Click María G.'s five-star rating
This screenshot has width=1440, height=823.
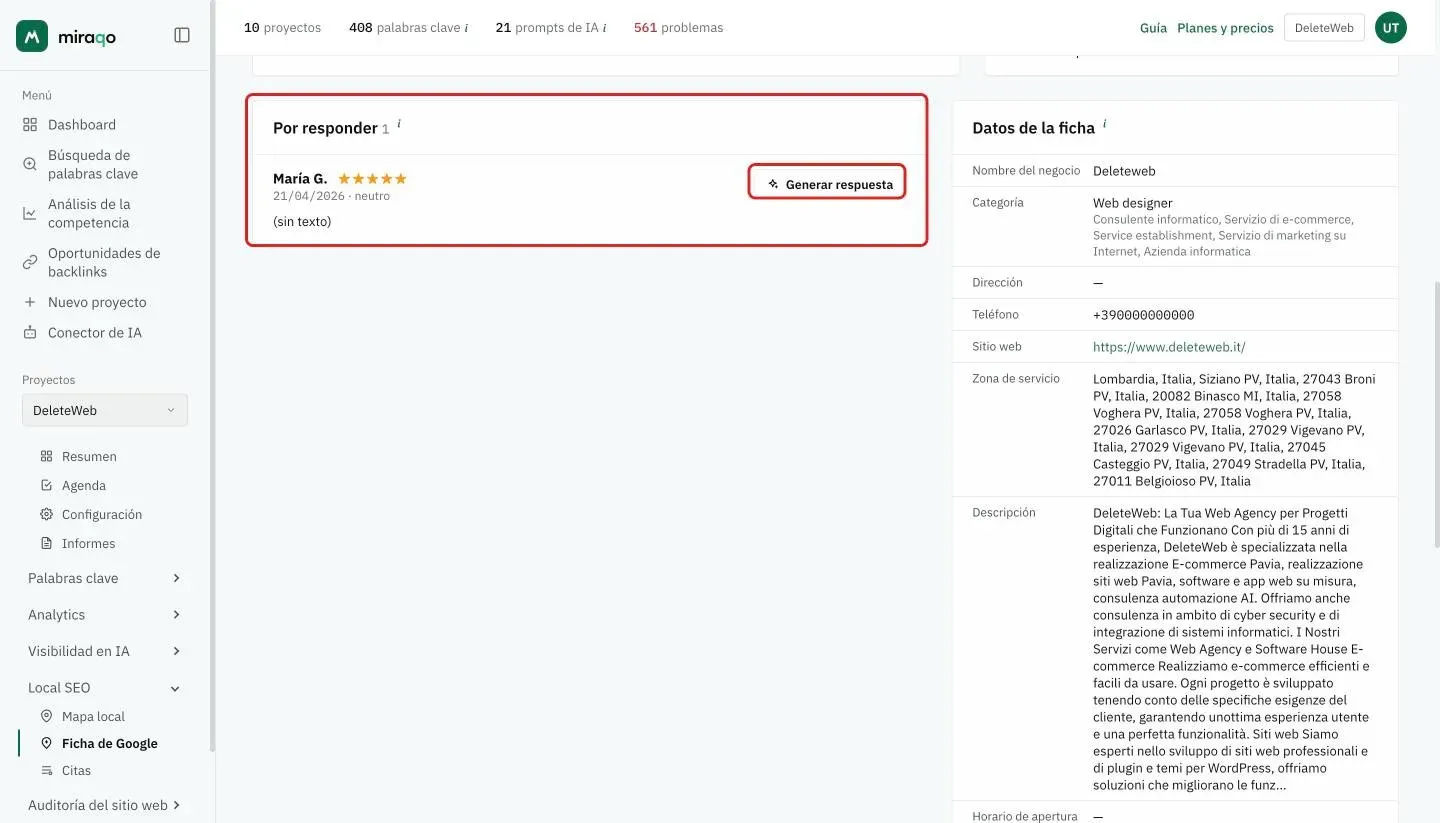[372, 179]
